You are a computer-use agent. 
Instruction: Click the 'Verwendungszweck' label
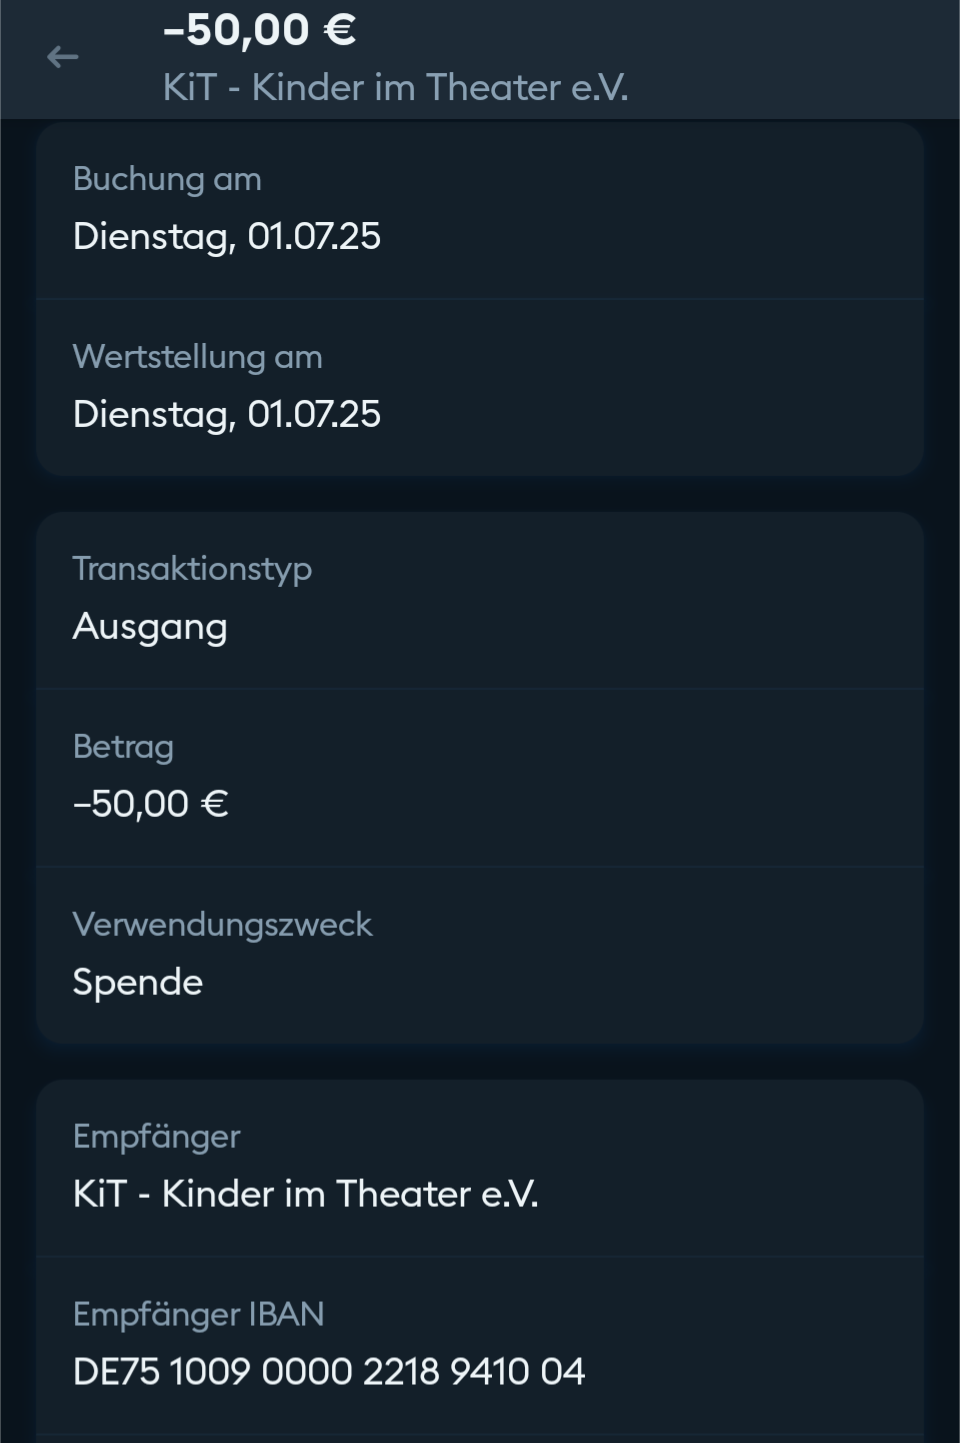pos(222,925)
